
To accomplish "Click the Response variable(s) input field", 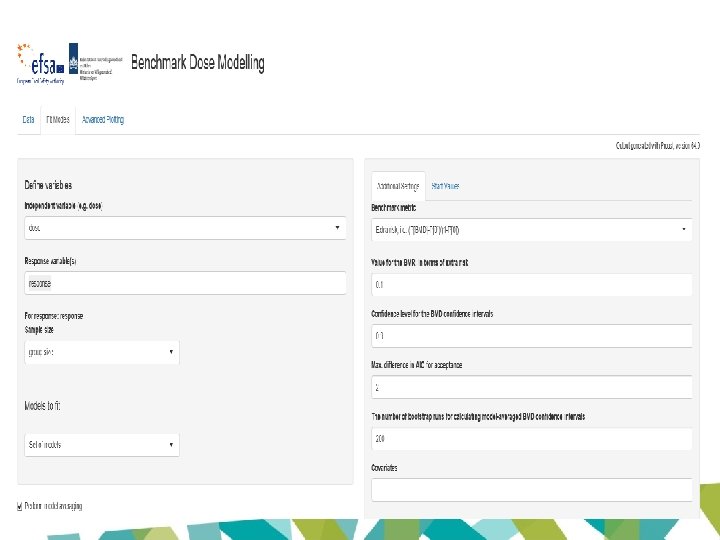I will [186, 283].
